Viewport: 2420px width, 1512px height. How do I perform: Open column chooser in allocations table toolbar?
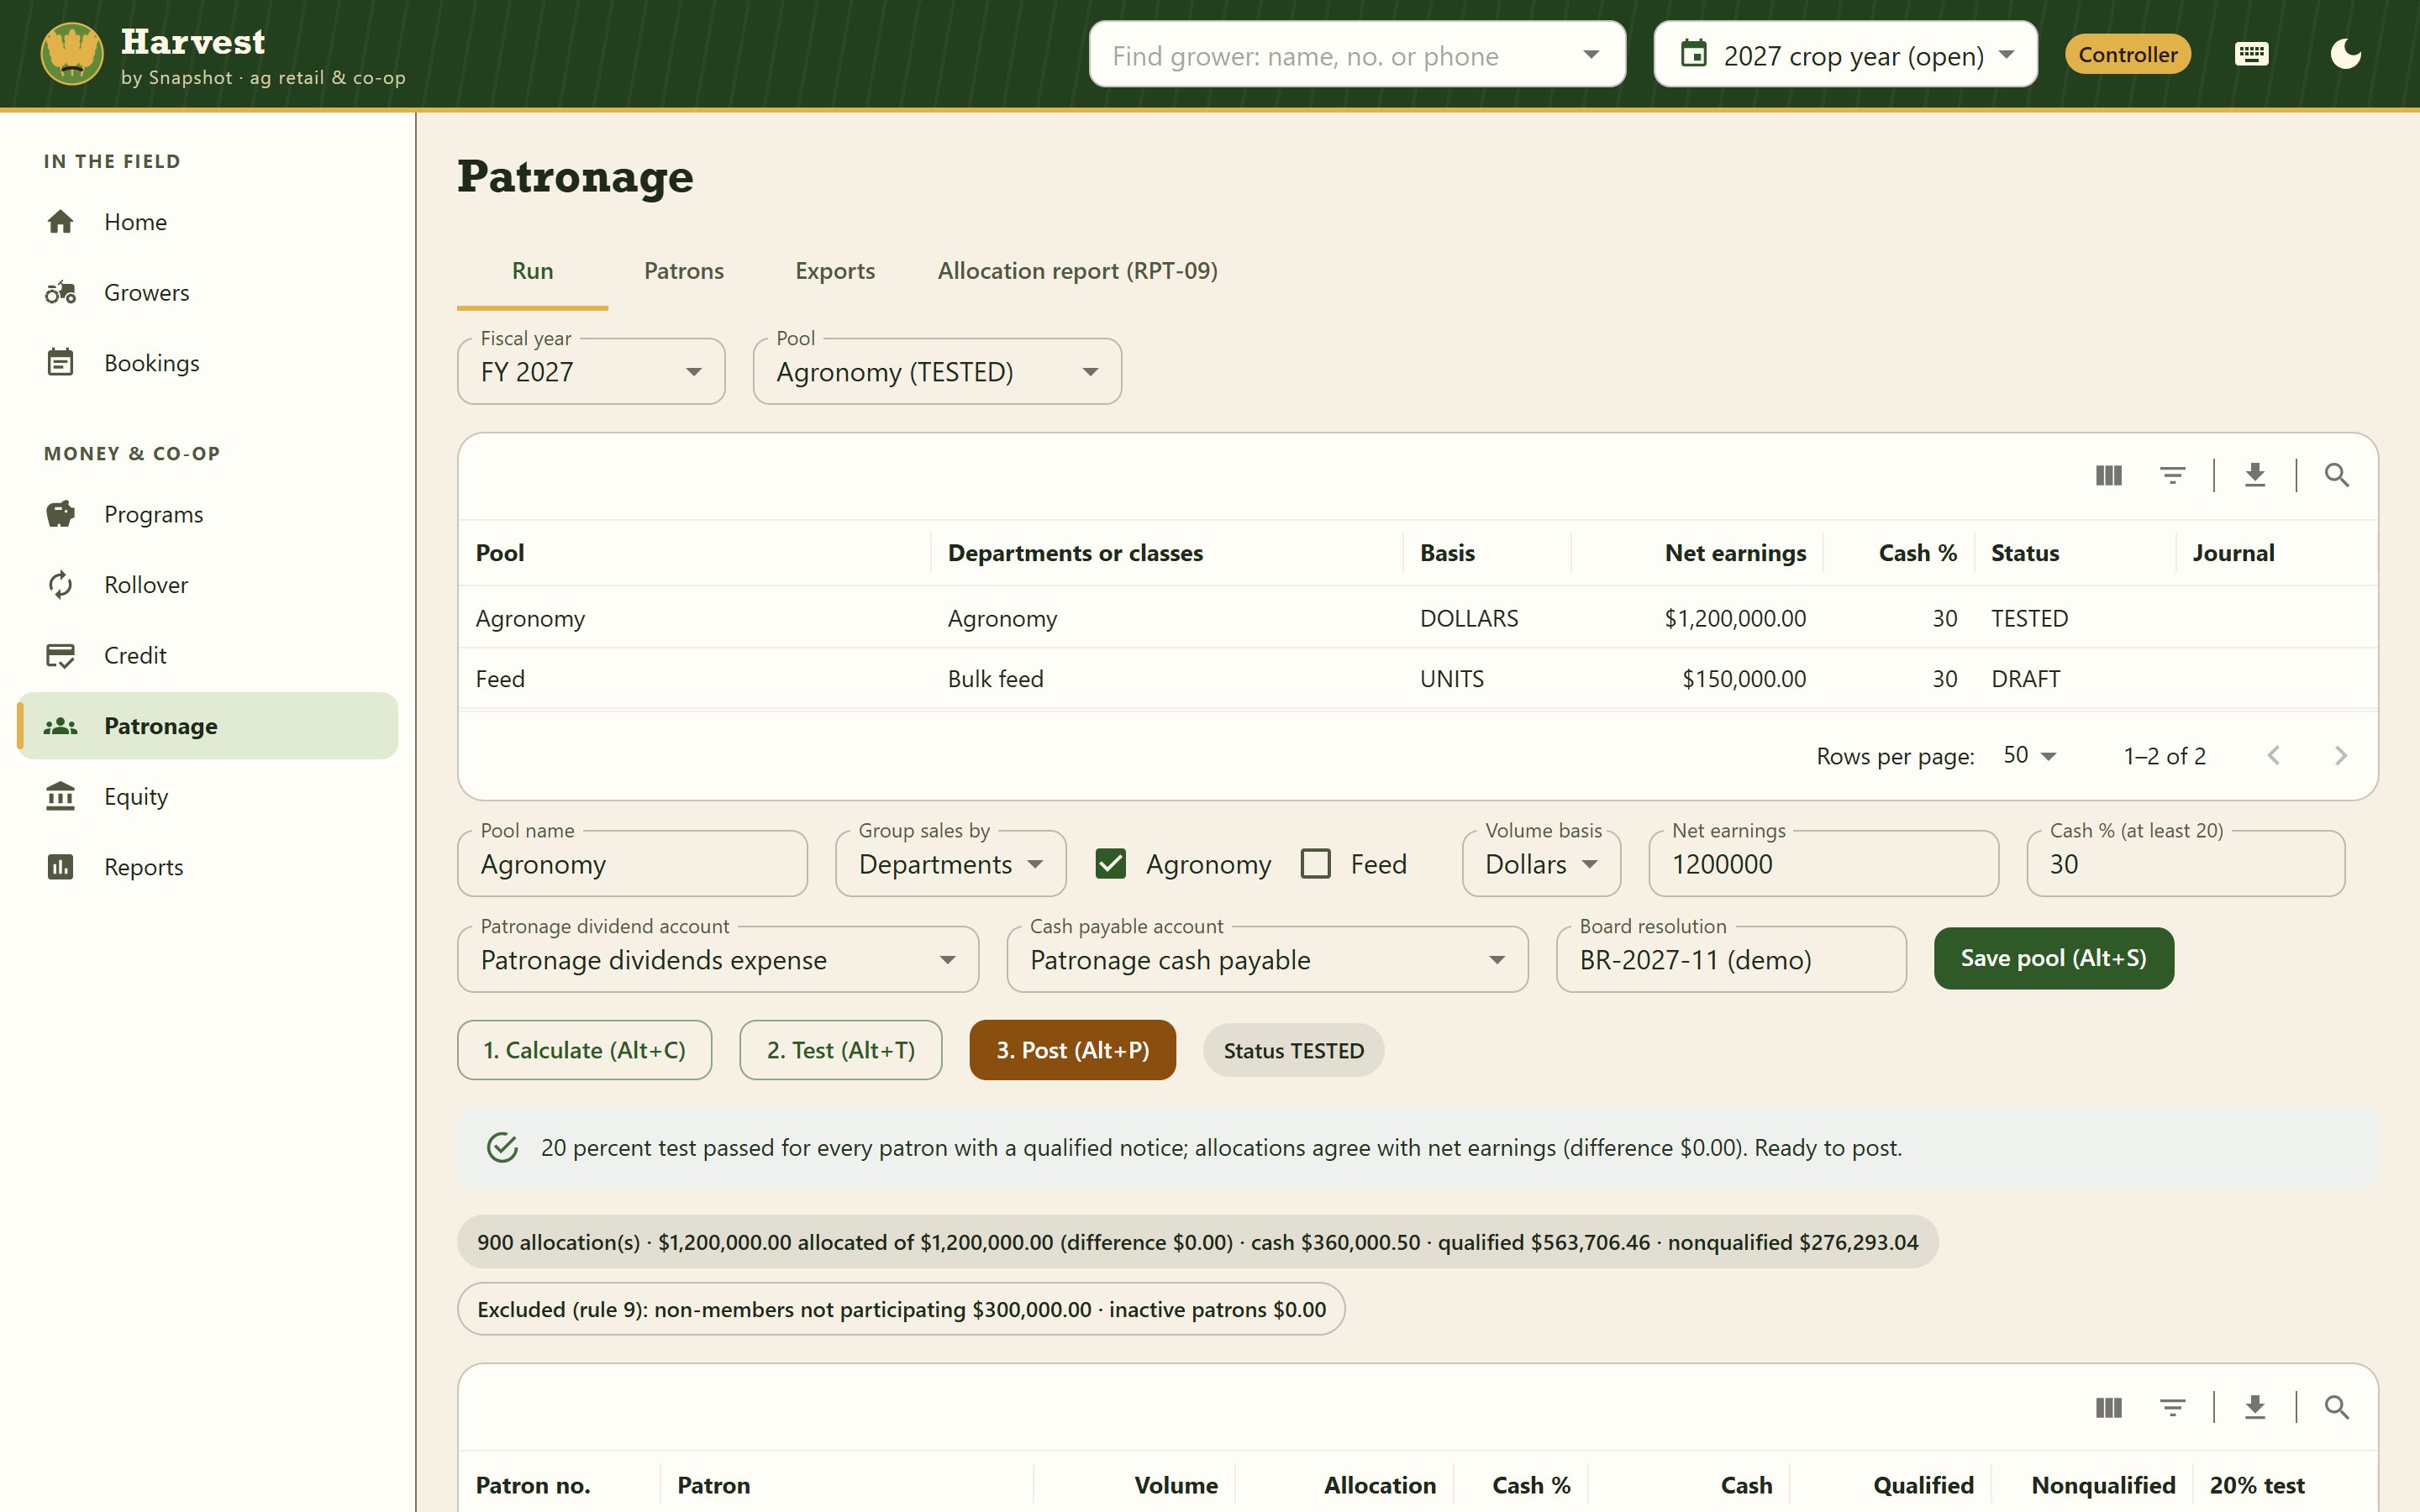coord(2108,1408)
